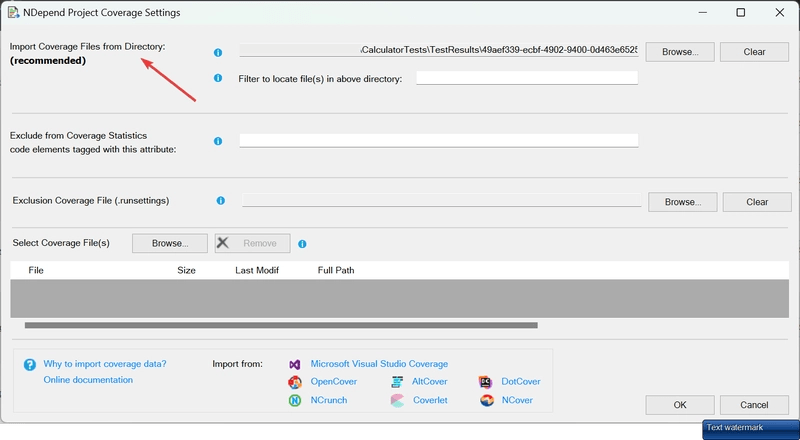Click info icon next to Filter to locate files
The image size is (800, 440).
point(218,78)
